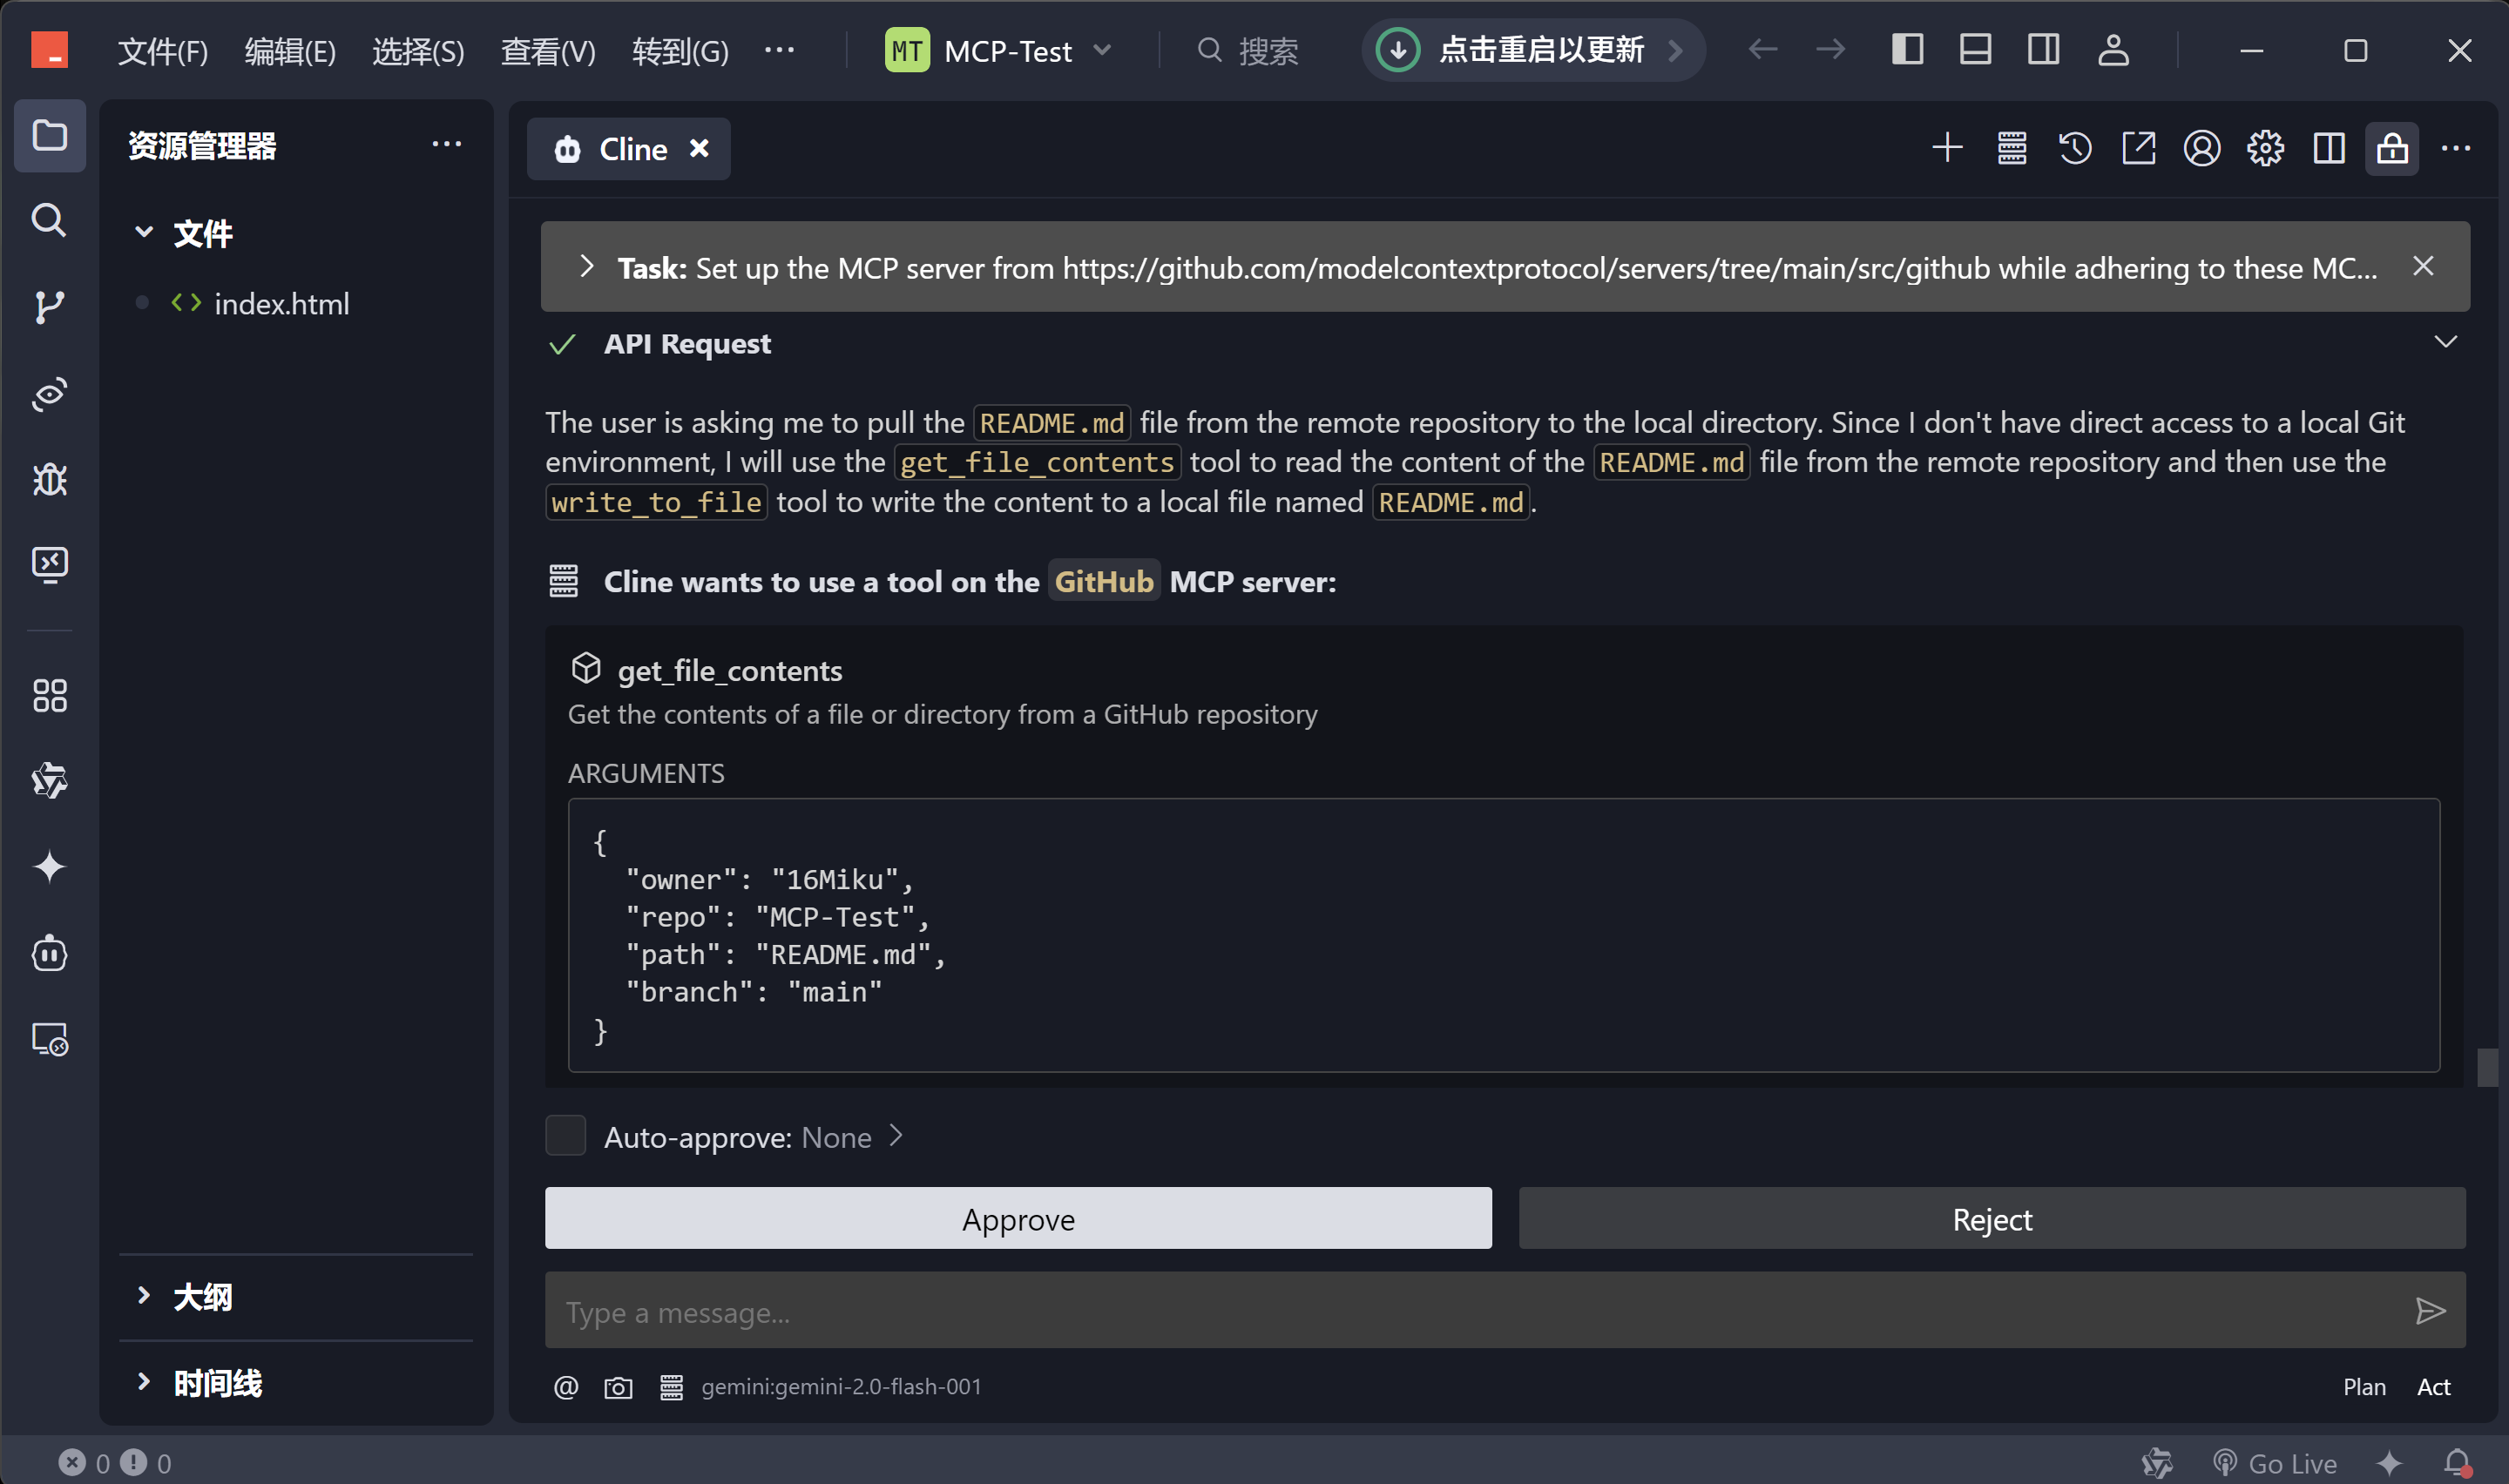
Task: Start a new Cline task with plus icon
Action: tap(1946, 149)
